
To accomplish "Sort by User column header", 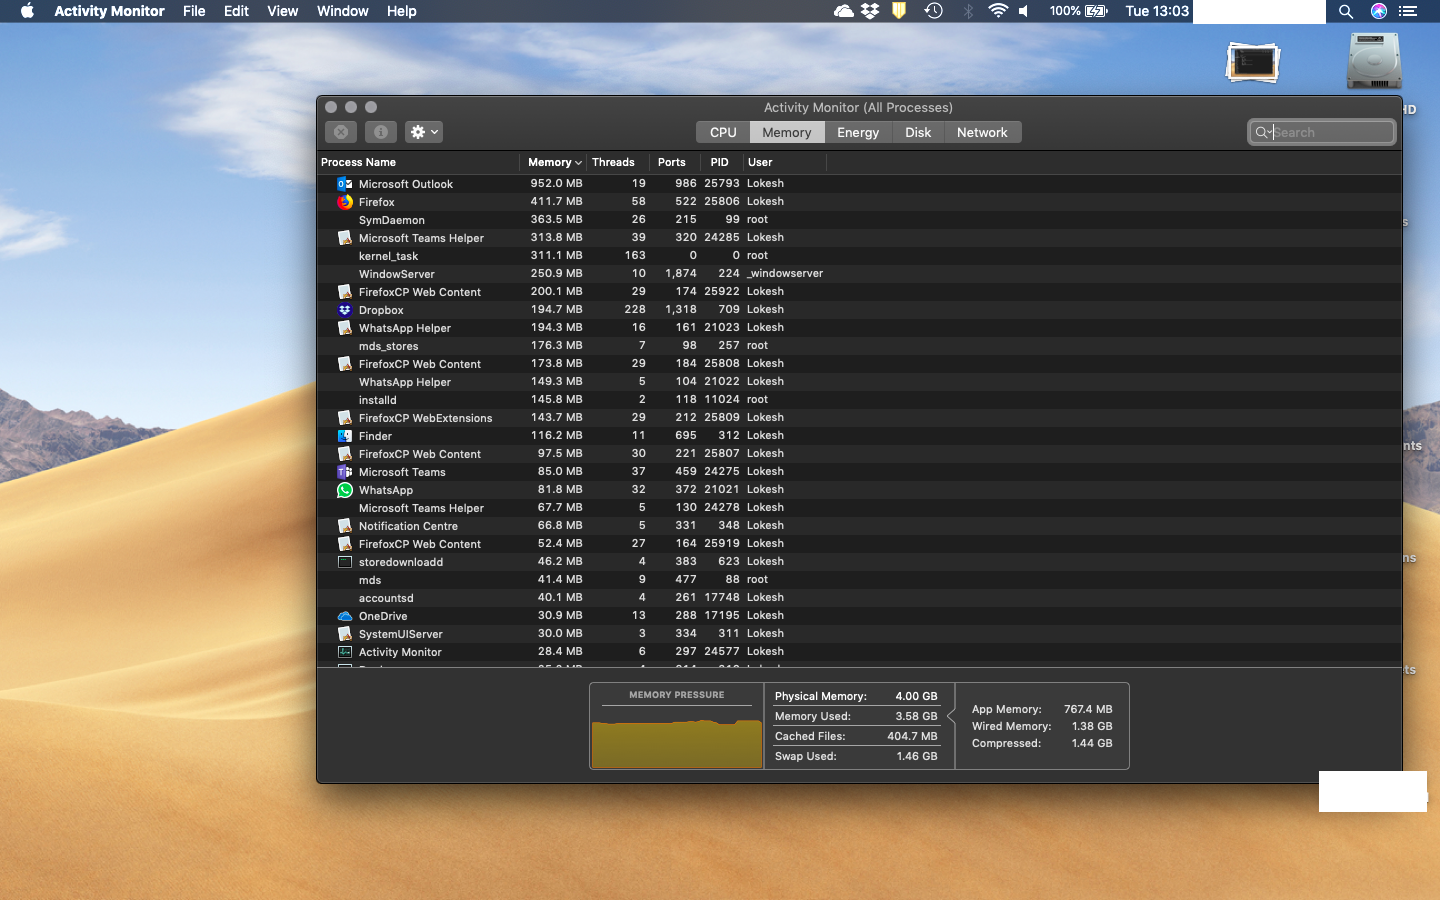I will [x=785, y=162].
